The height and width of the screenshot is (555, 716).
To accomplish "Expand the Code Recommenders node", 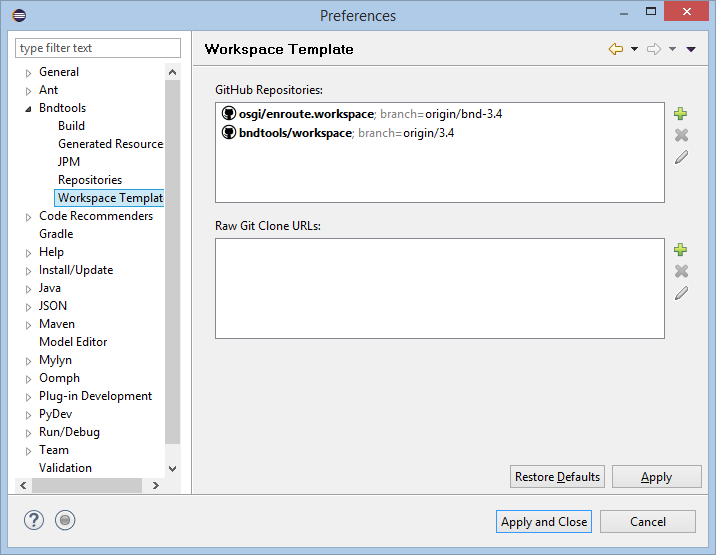I will pos(28,217).
